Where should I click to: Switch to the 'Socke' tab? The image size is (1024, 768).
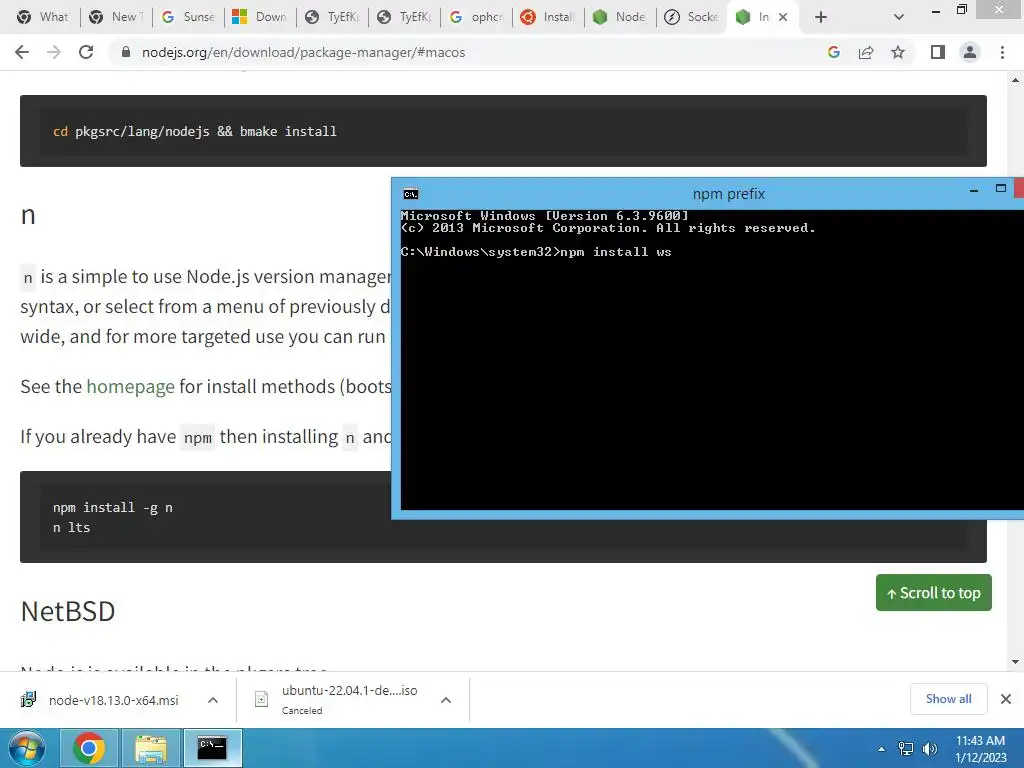point(692,17)
